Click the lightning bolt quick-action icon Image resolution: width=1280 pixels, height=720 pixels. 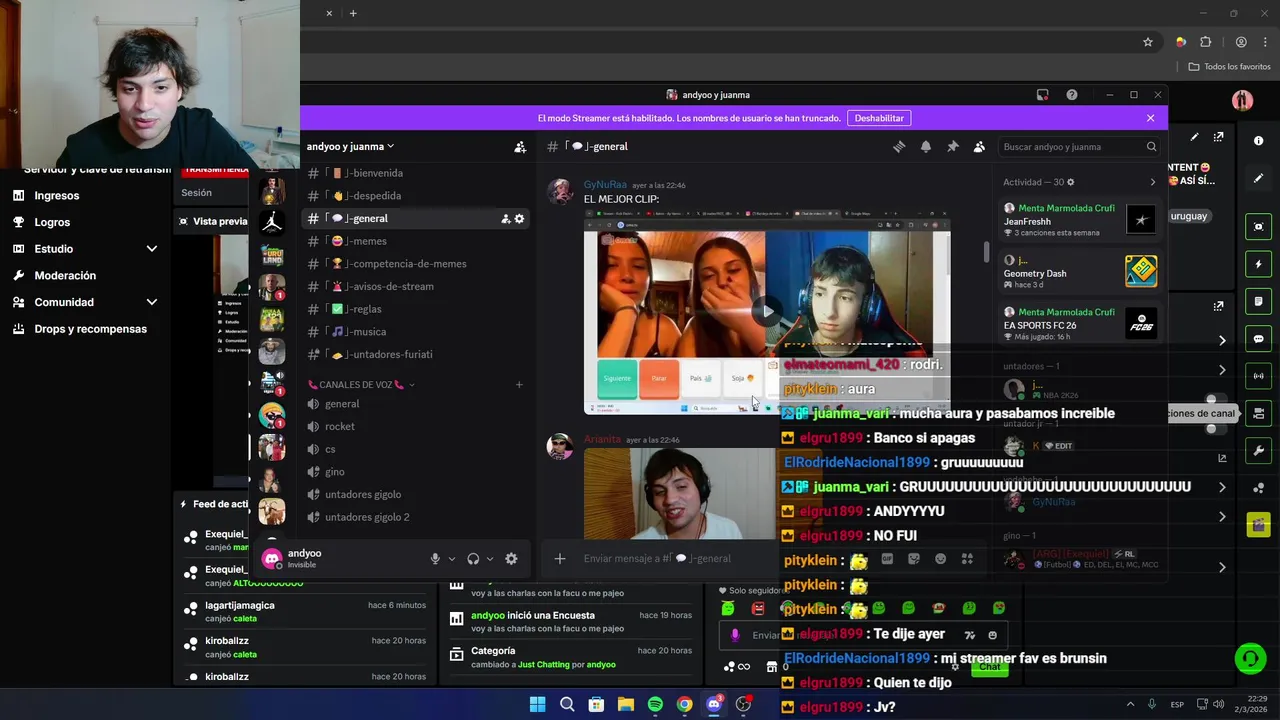1258,264
